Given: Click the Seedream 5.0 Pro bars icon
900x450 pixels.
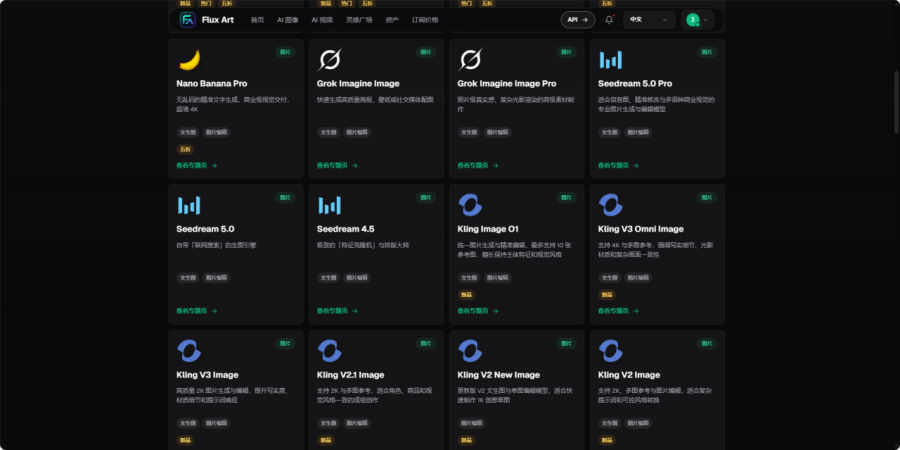Looking at the screenshot, I should [x=611, y=60].
